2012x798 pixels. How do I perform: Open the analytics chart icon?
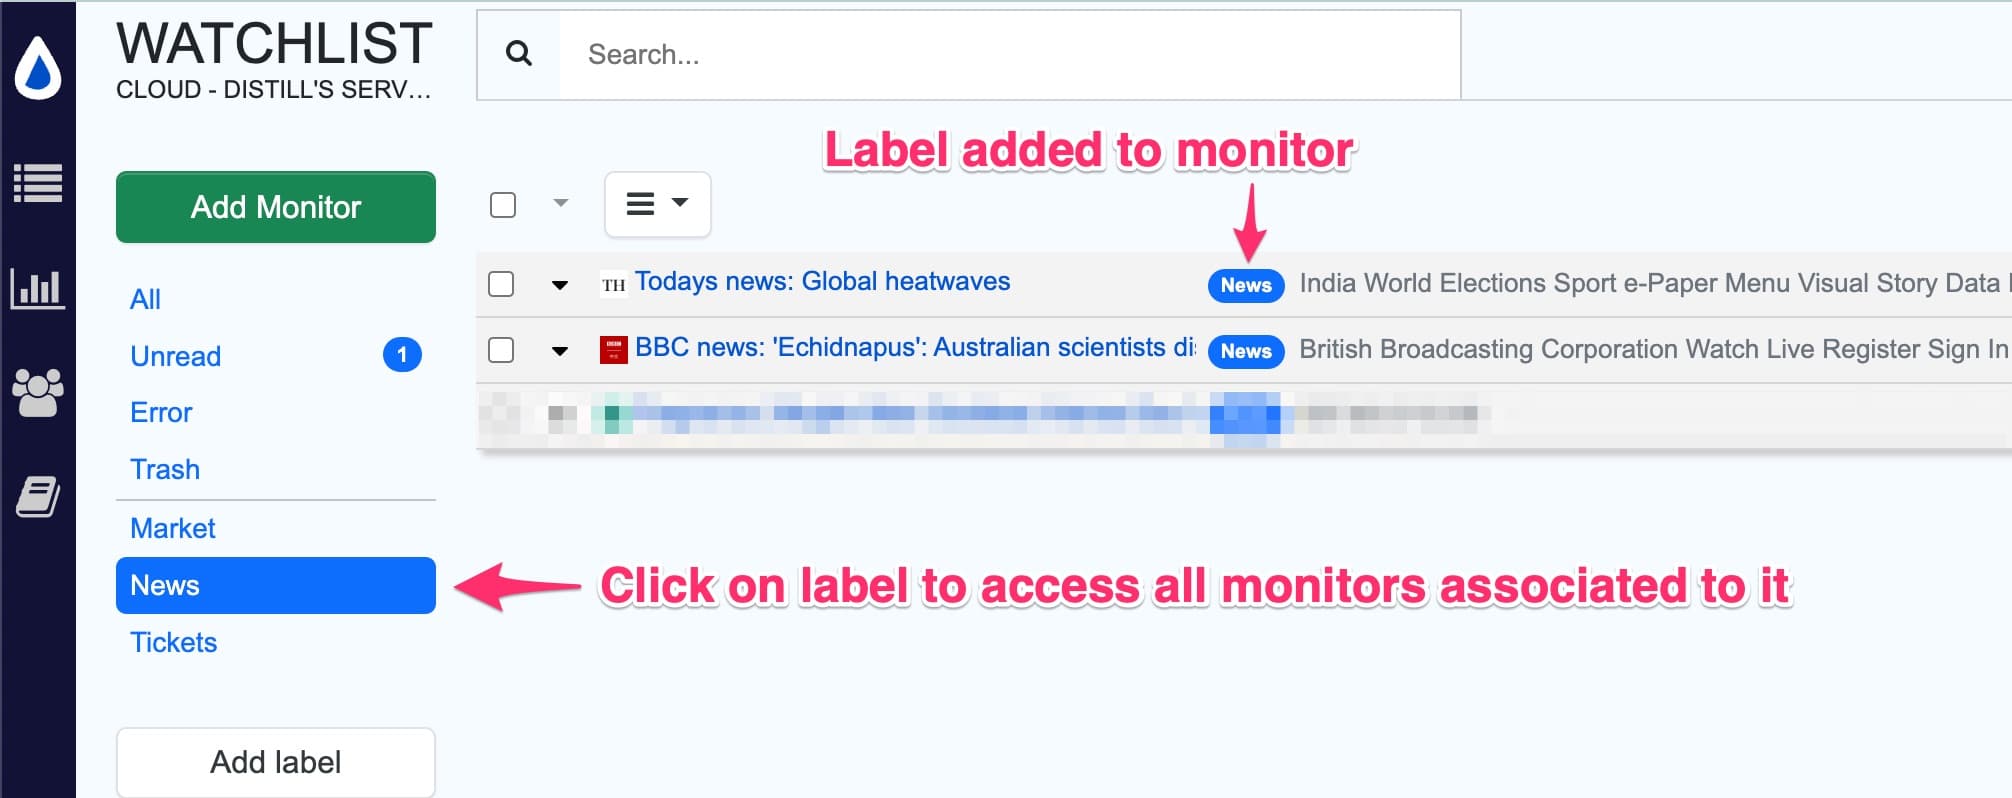point(40,287)
